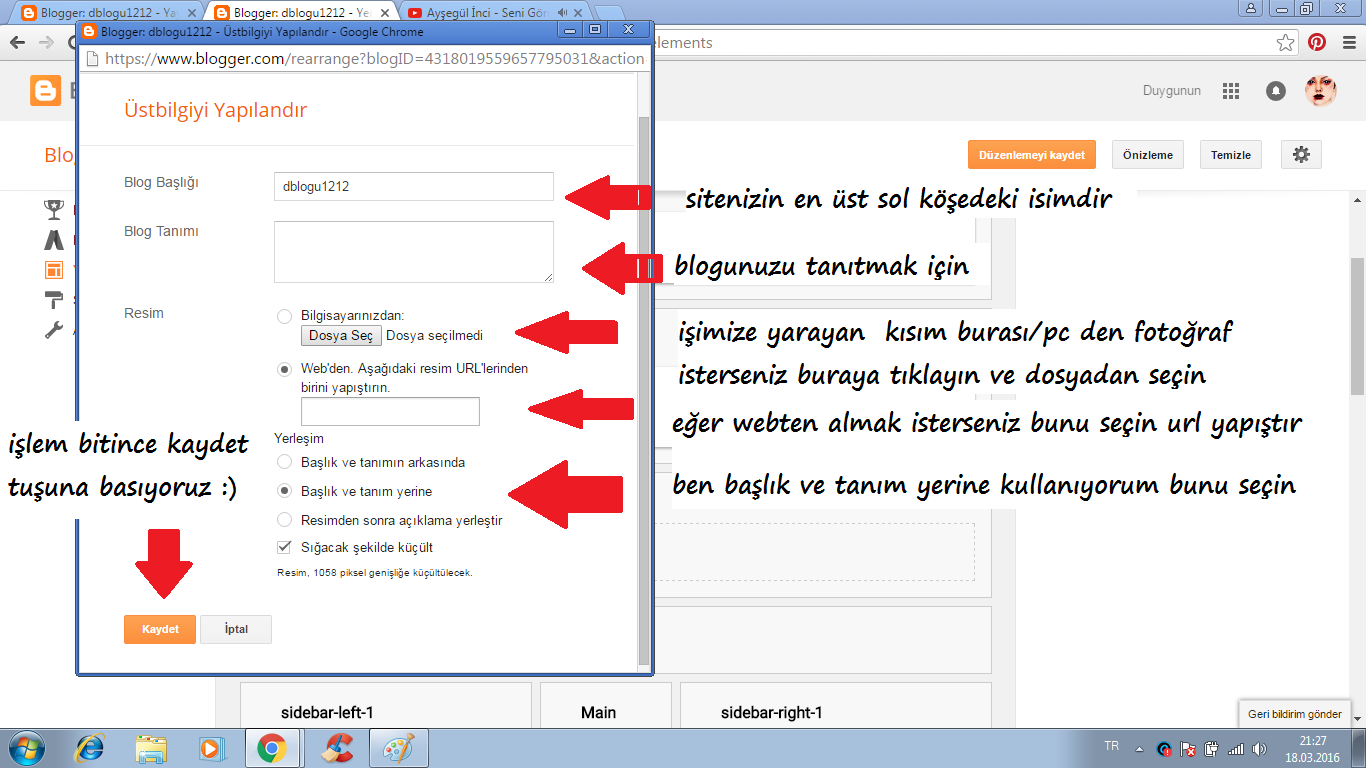Click the volume speaker tray icon
The height and width of the screenshot is (768, 1366).
point(1260,748)
